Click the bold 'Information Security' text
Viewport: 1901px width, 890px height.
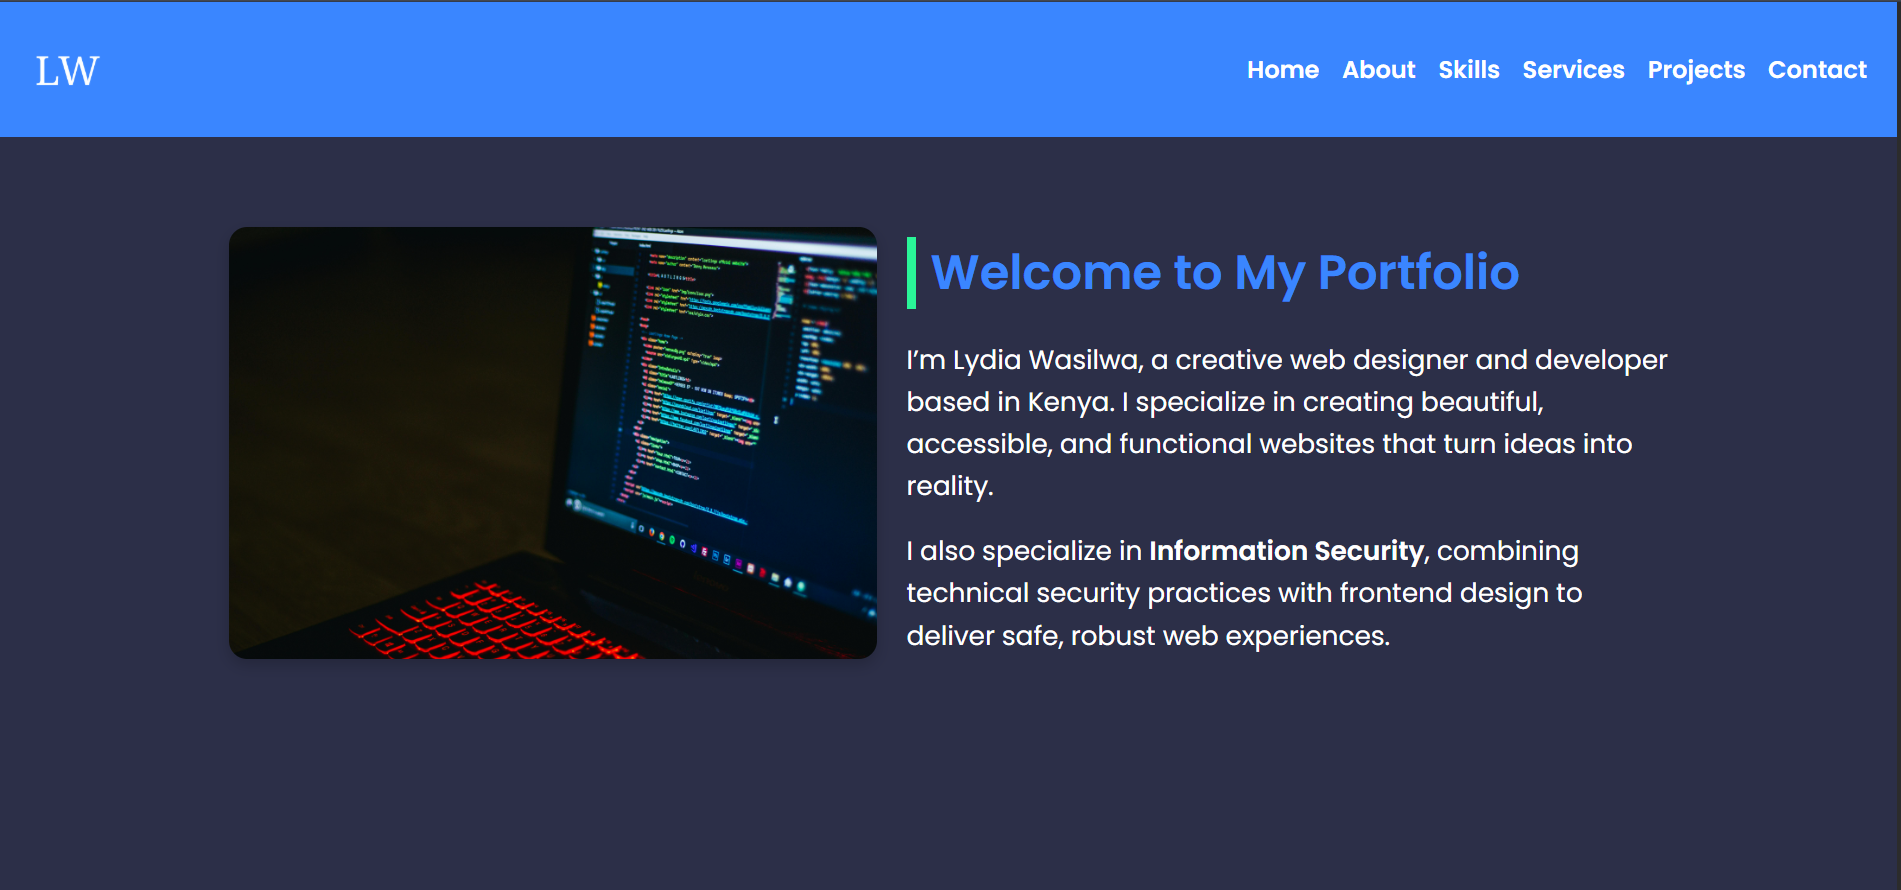pos(1285,551)
